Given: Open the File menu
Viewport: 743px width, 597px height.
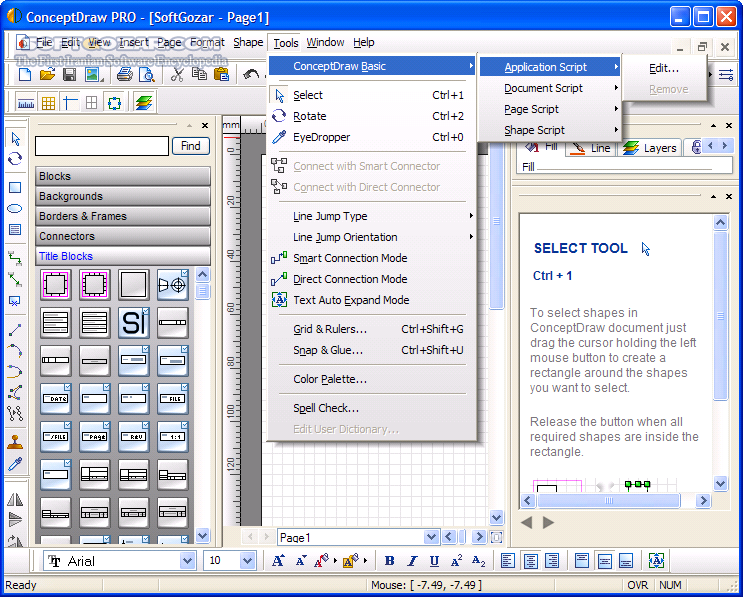Looking at the screenshot, I should (44, 43).
